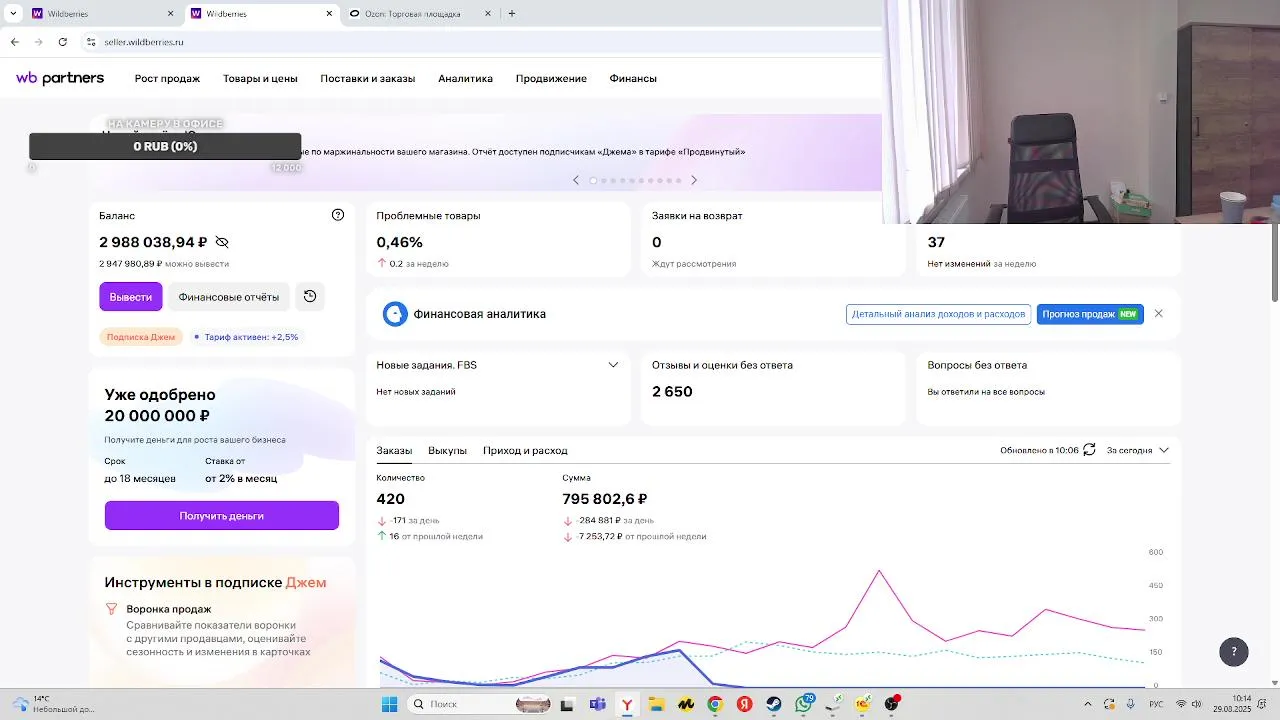This screenshot has width=1280, height=720.
Task: Open Yandex Browser from the taskbar
Action: [627, 704]
